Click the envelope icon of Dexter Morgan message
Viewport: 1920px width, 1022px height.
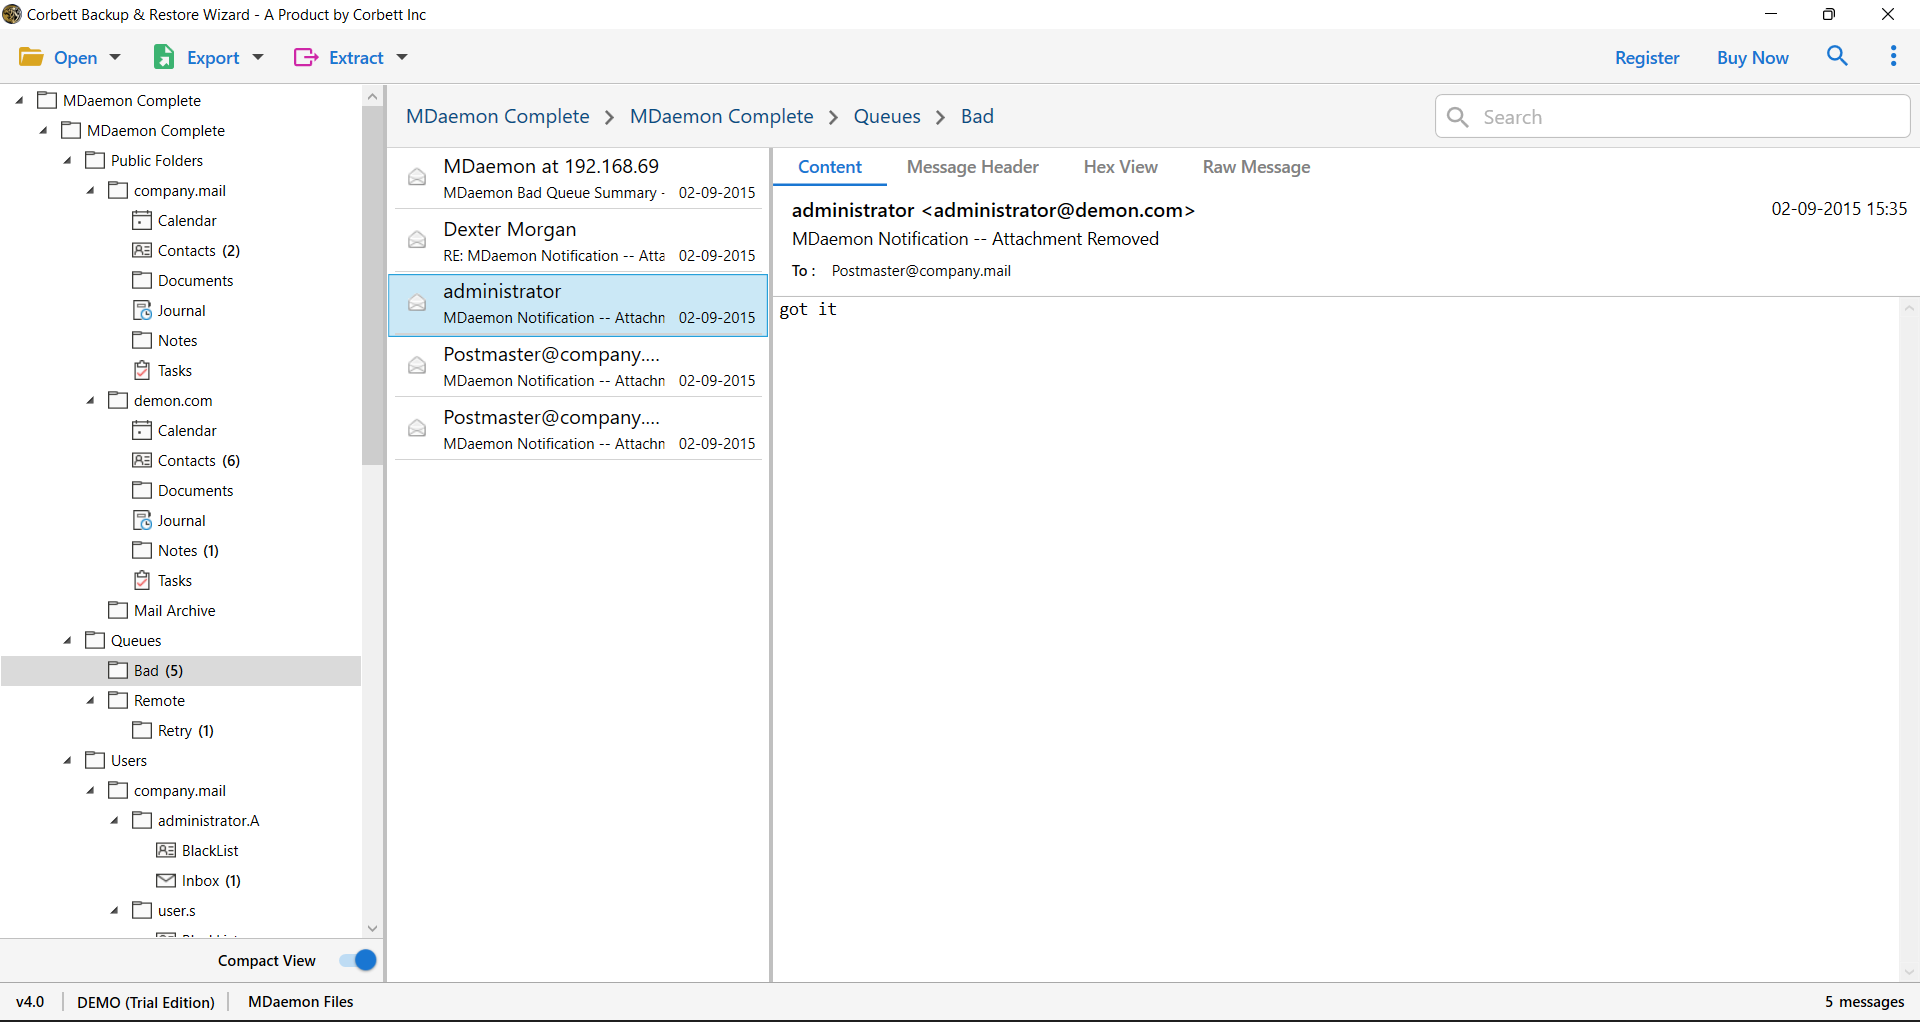coord(417,240)
